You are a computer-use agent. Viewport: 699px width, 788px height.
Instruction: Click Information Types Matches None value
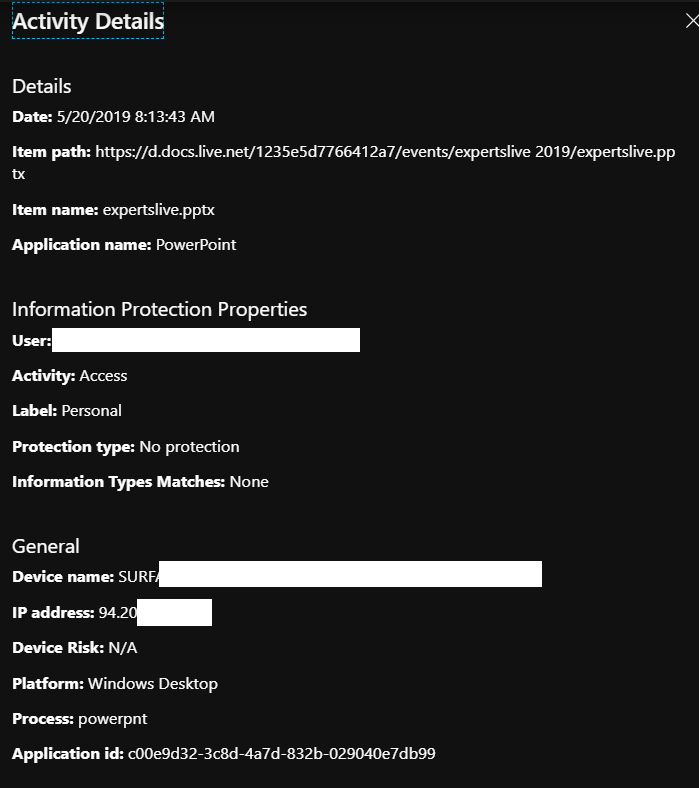(x=249, y=482)
